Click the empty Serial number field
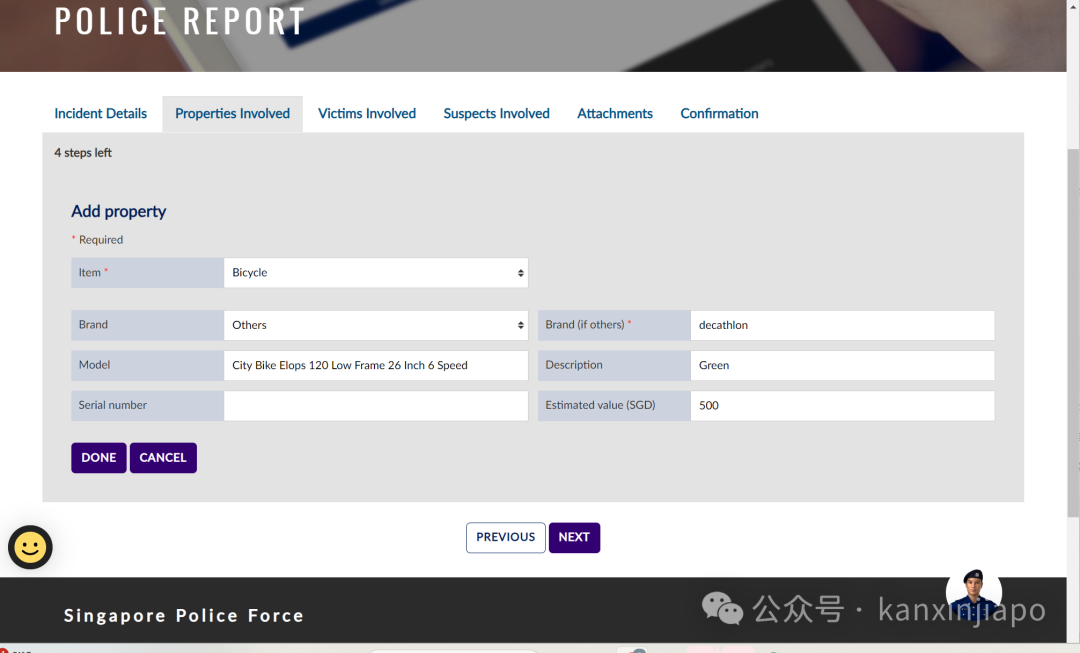The image size is (1080, 653). coord(376,406)
